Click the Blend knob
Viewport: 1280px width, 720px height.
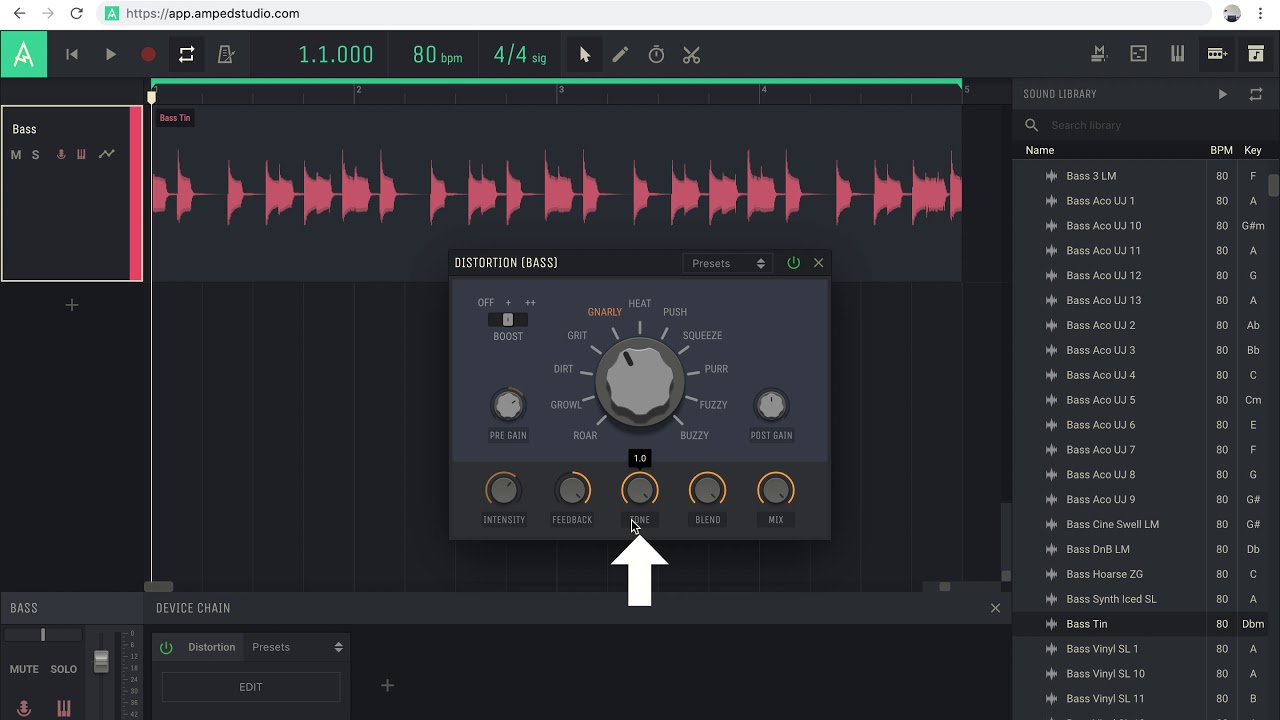[707, 490]
